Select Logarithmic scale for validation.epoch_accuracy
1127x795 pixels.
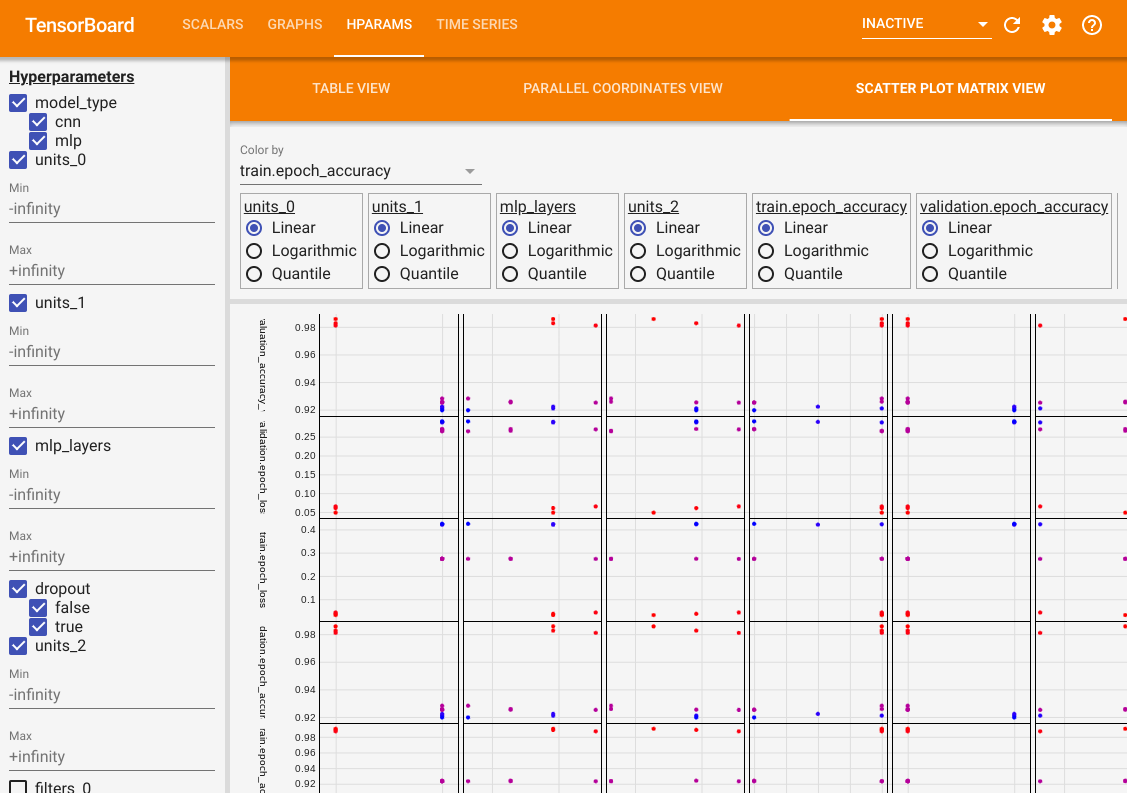point(929,251)
